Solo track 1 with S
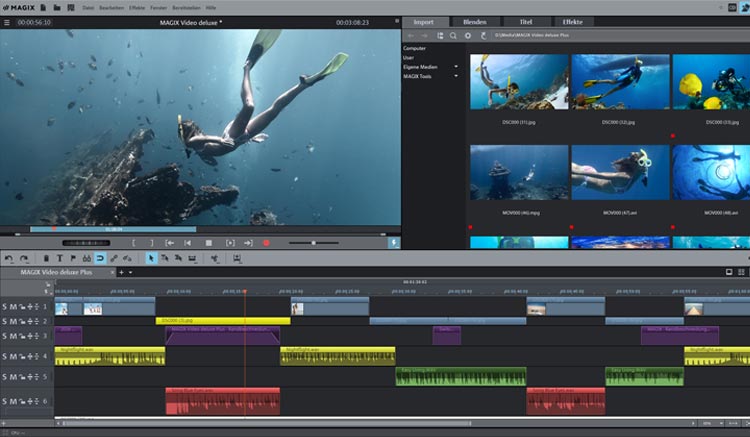Screen dimensions: 750x437 [5, 306]
